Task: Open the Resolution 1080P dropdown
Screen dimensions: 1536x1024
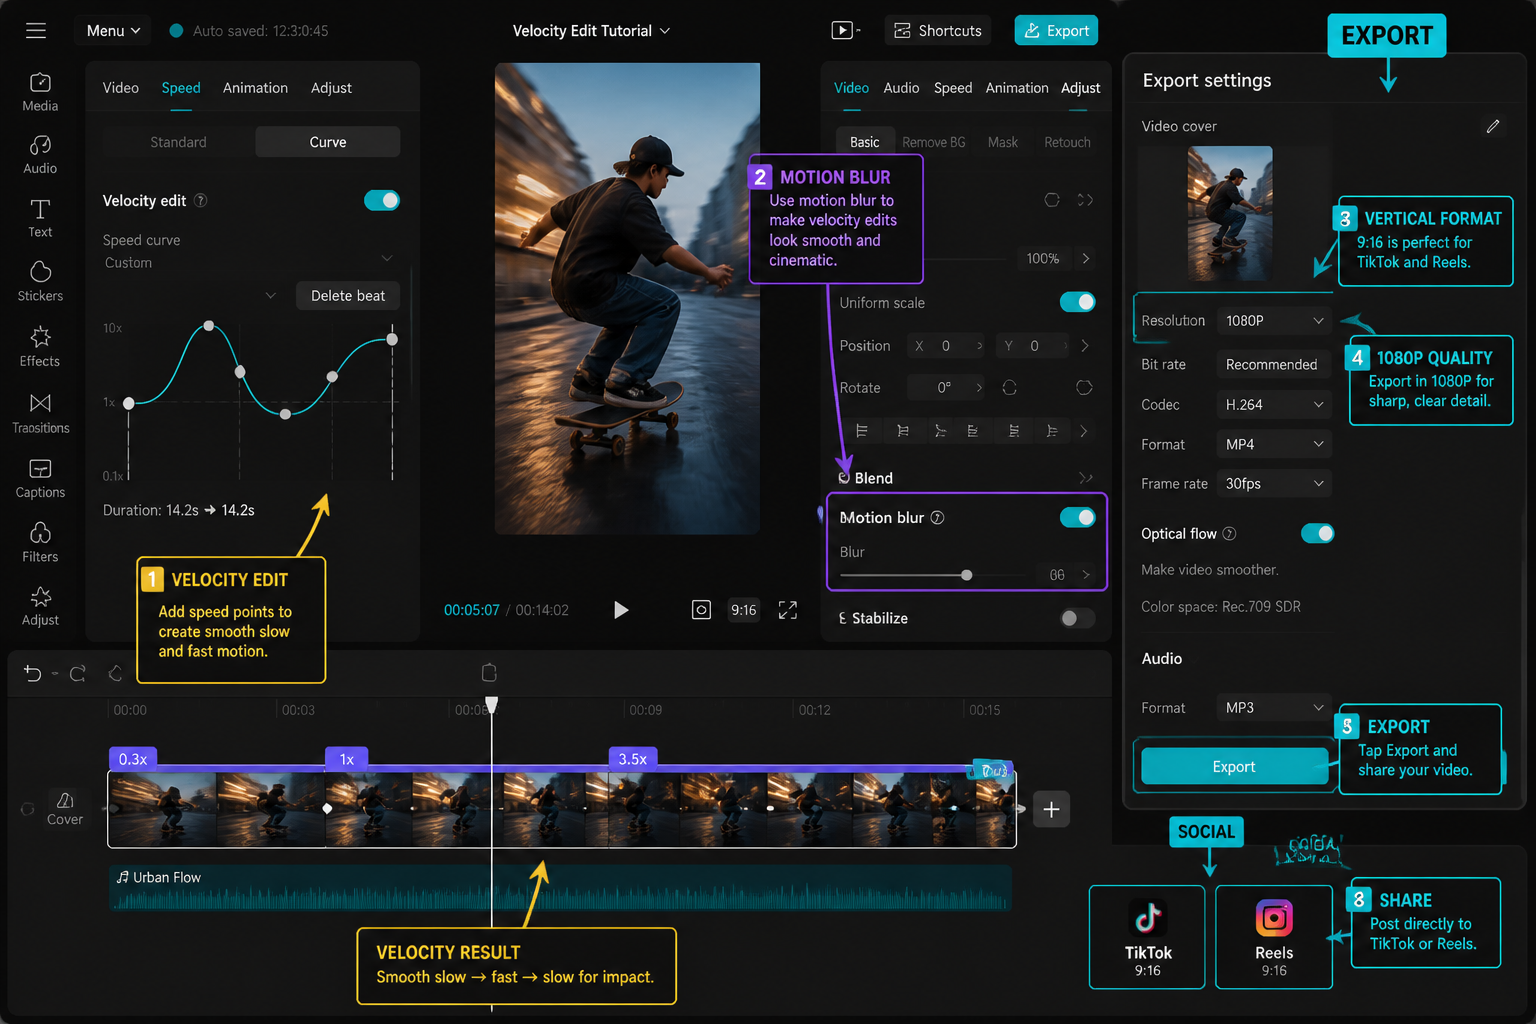Action: coord(1274,320)
